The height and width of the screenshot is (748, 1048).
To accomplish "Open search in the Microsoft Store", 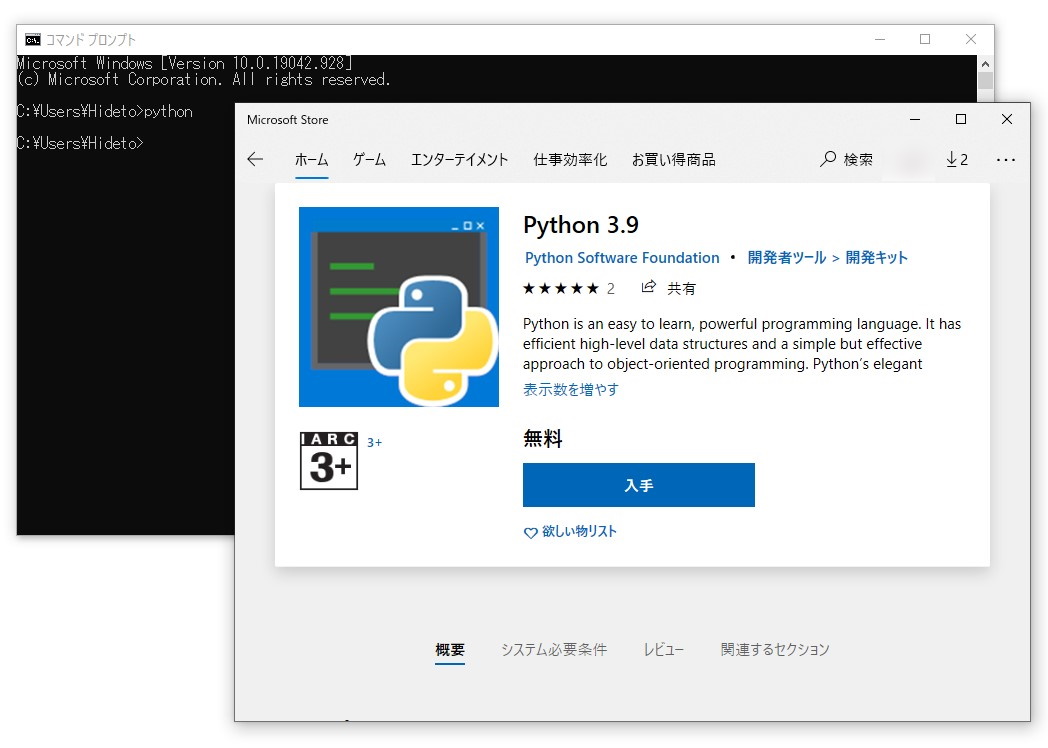I will [x=846, y=159].
